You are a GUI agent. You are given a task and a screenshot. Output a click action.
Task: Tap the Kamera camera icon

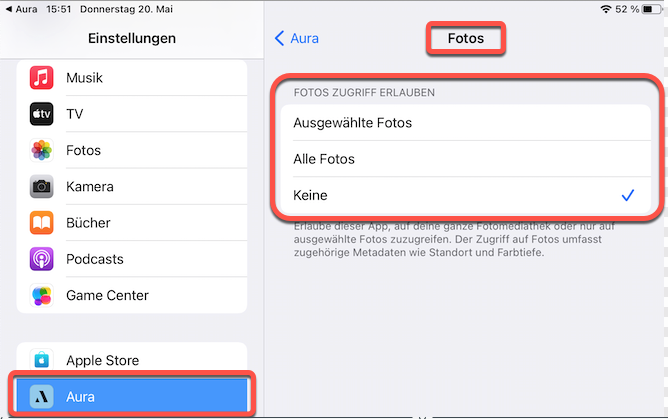tap(41, 186)
